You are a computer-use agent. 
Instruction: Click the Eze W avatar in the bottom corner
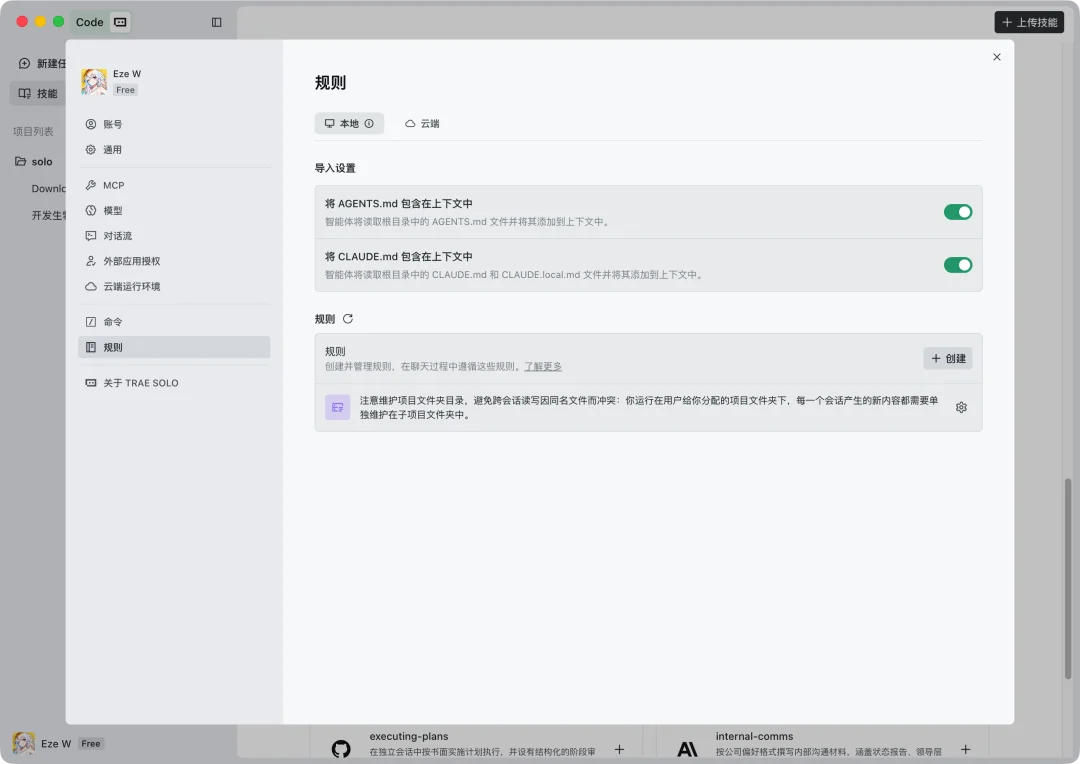coord(22,743)
